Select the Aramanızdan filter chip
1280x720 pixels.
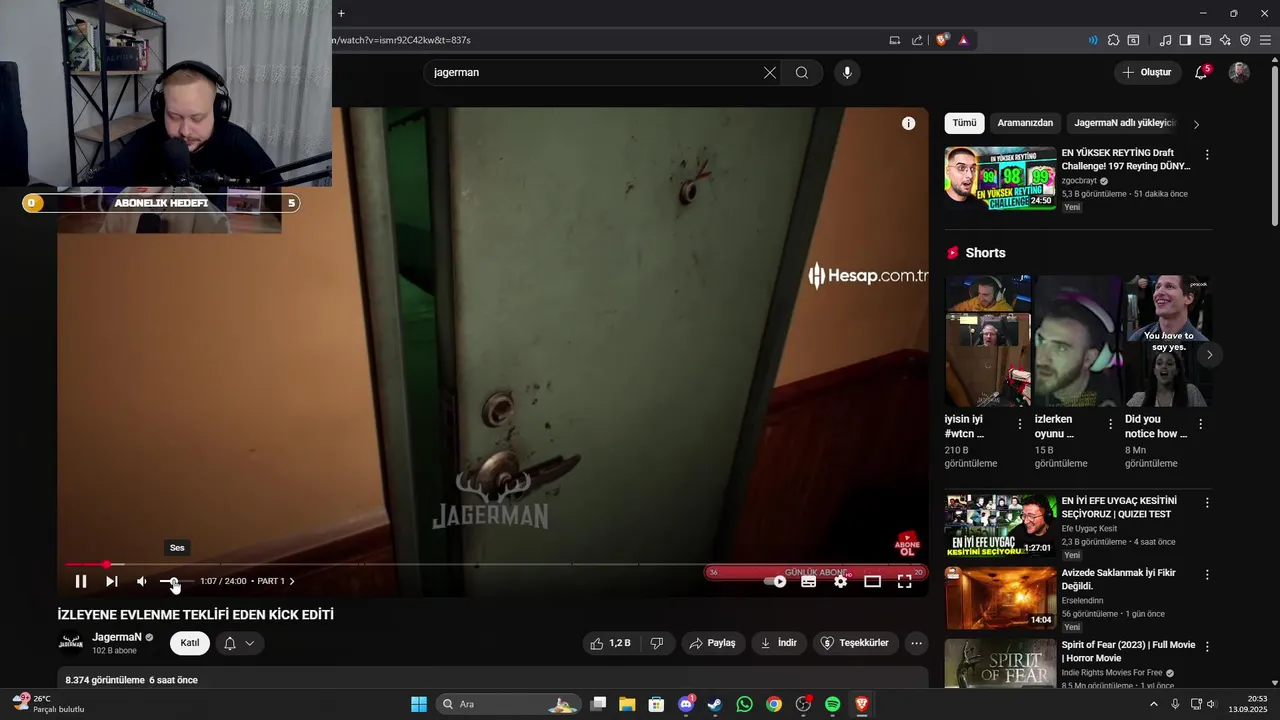pos(1025,123)
